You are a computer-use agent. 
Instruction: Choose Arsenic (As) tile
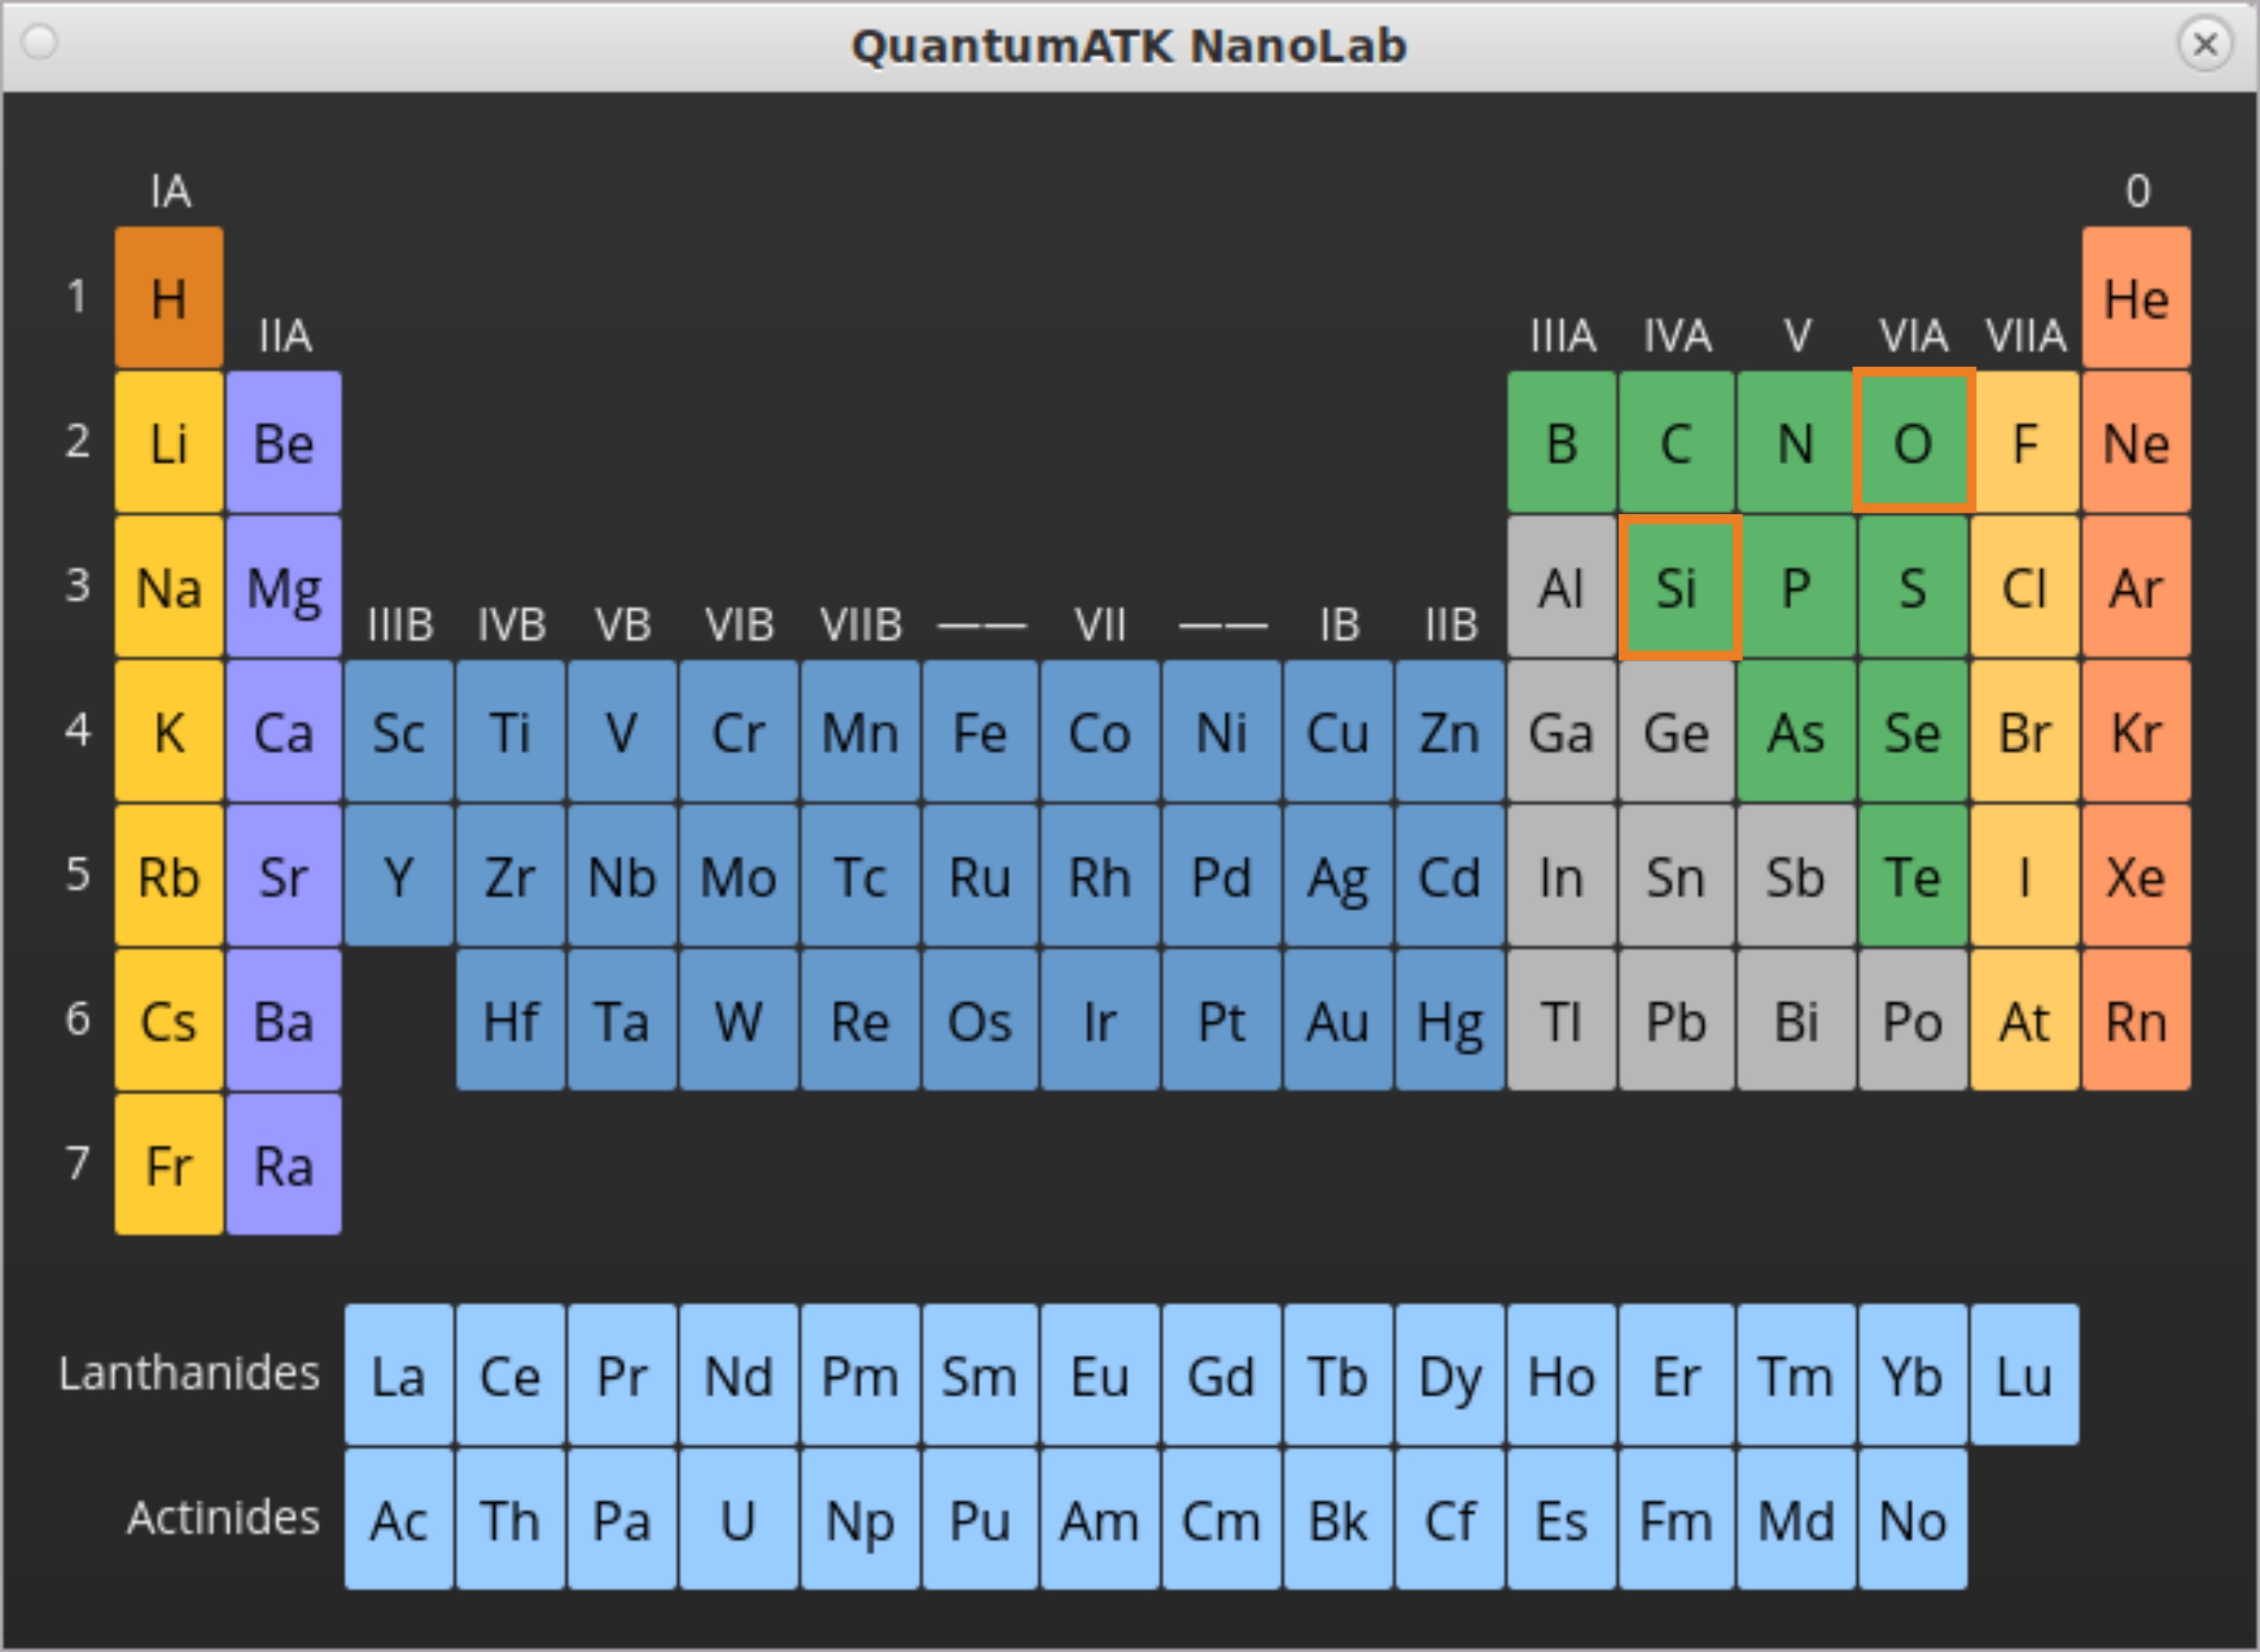(1796, 731)
